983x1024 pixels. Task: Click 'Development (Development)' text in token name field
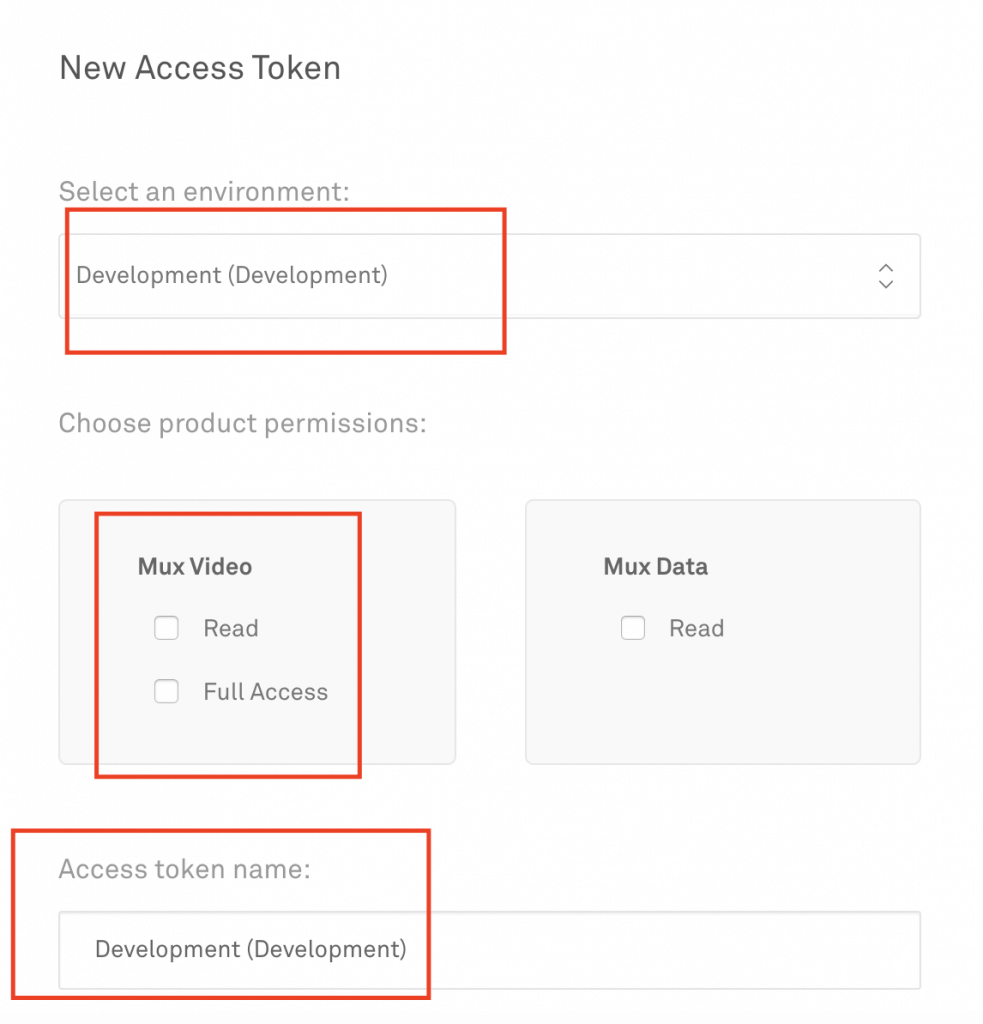tap(251, 950)
